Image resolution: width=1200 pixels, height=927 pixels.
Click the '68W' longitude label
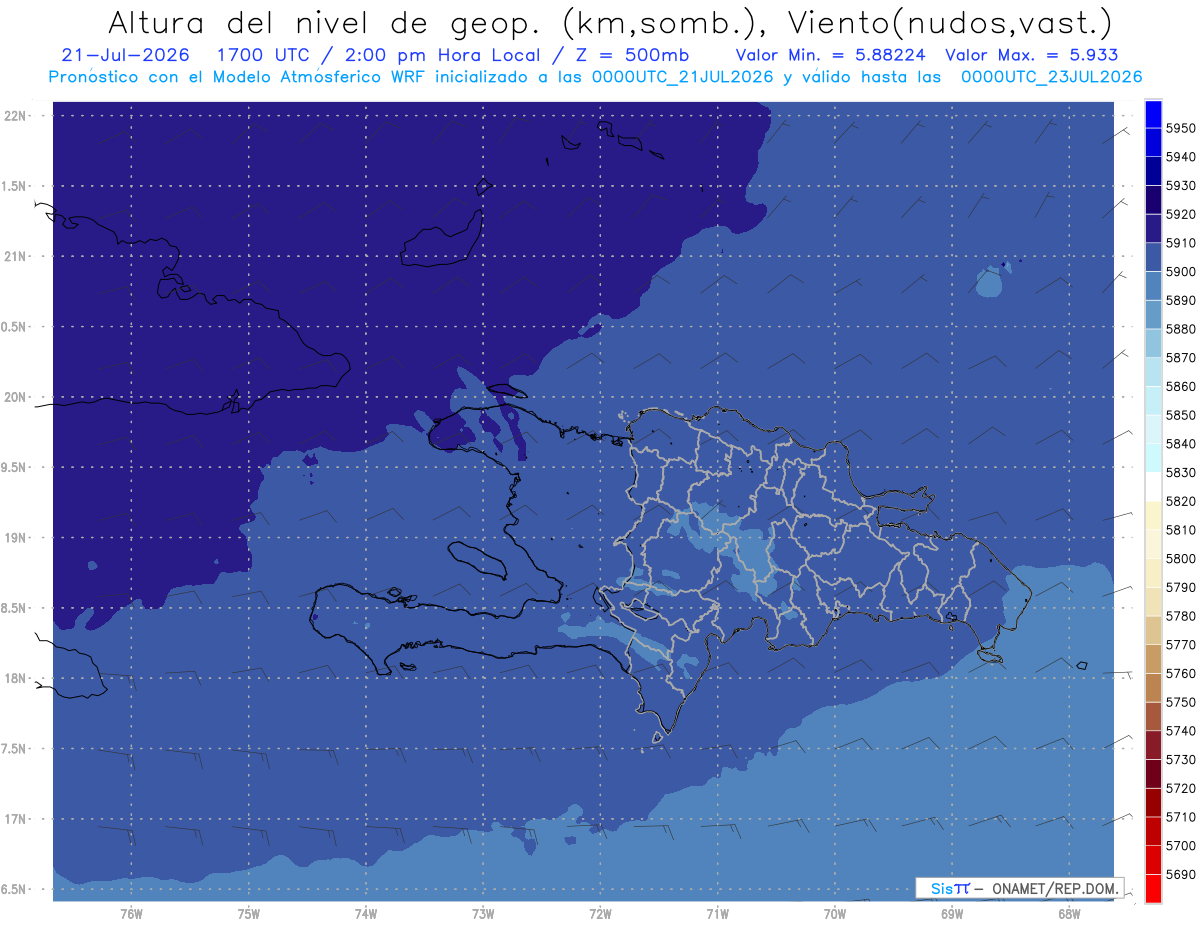pos(1069,913)
